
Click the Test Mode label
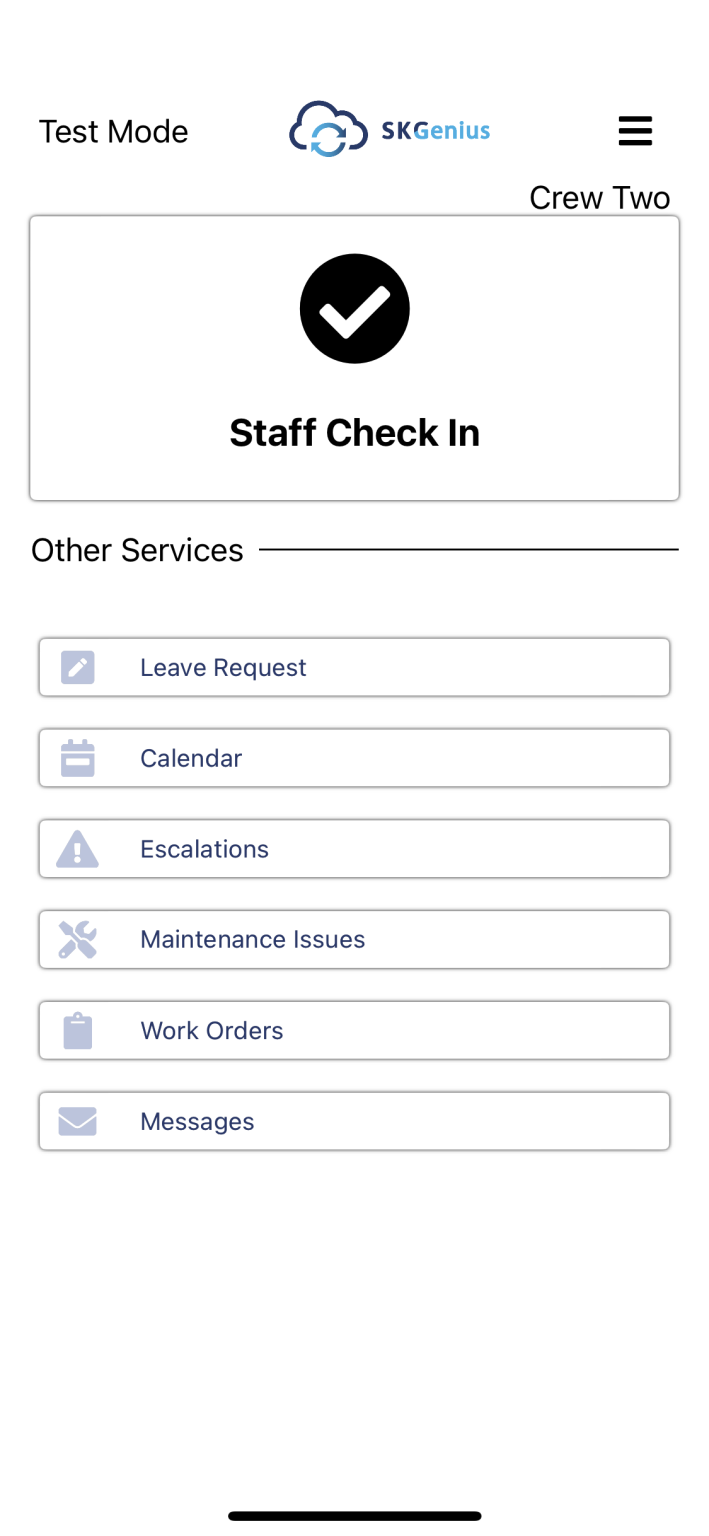click(x=113, y=131)
